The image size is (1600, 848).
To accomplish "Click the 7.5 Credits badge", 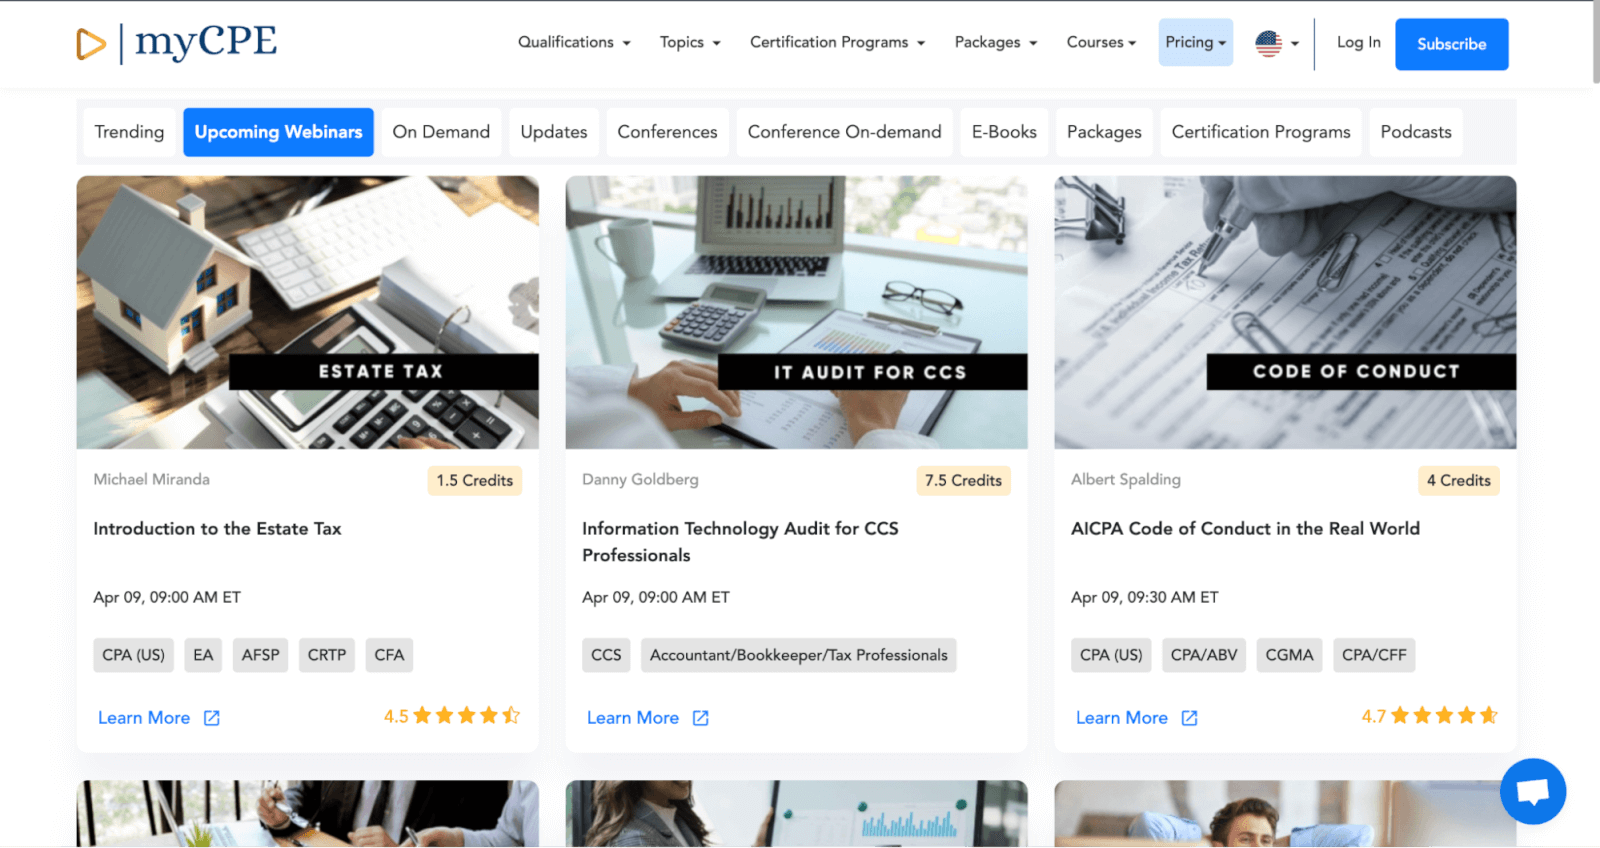I will click(963, 481).
